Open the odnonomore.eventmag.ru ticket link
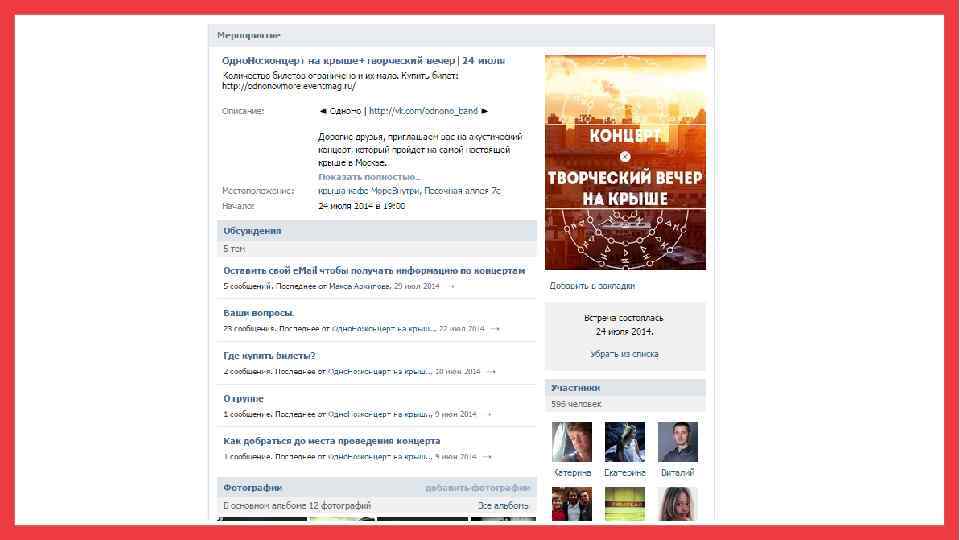The image size is (960, 540). click(289, 86)
